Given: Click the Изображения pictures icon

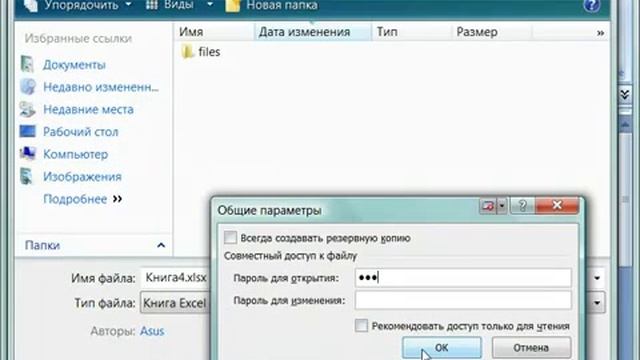Looking at the screenshot, I should (27, 176).
